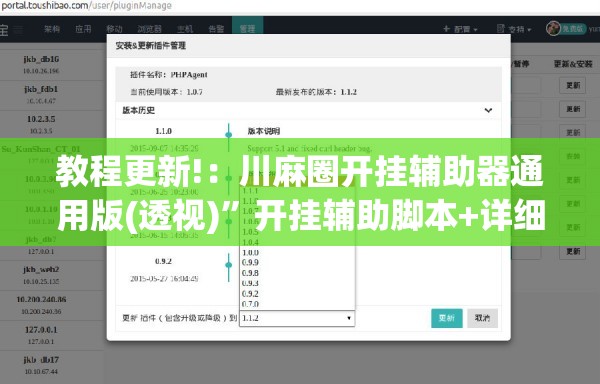Image resolution: width=600 pixels, height=384 pixels.
Task: Click the browser address bar URL
Action: pyautogui.click(x=86, y=6)
